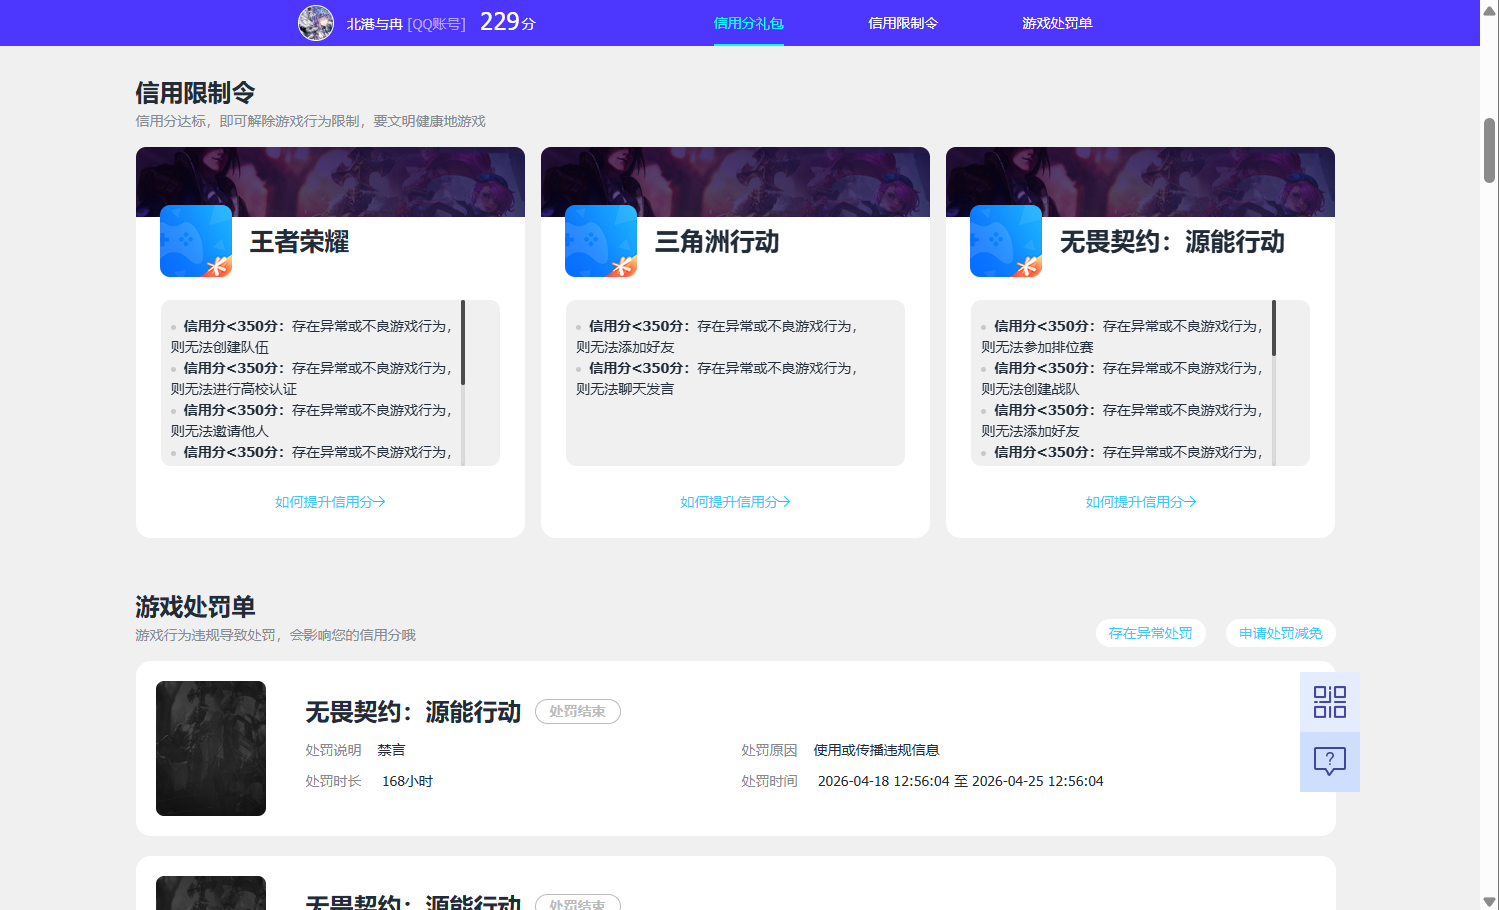Screen dimensions: 1499x910
Task: Click 处罚结束 badge on first penalty record
Action: (x=578, y=711)
